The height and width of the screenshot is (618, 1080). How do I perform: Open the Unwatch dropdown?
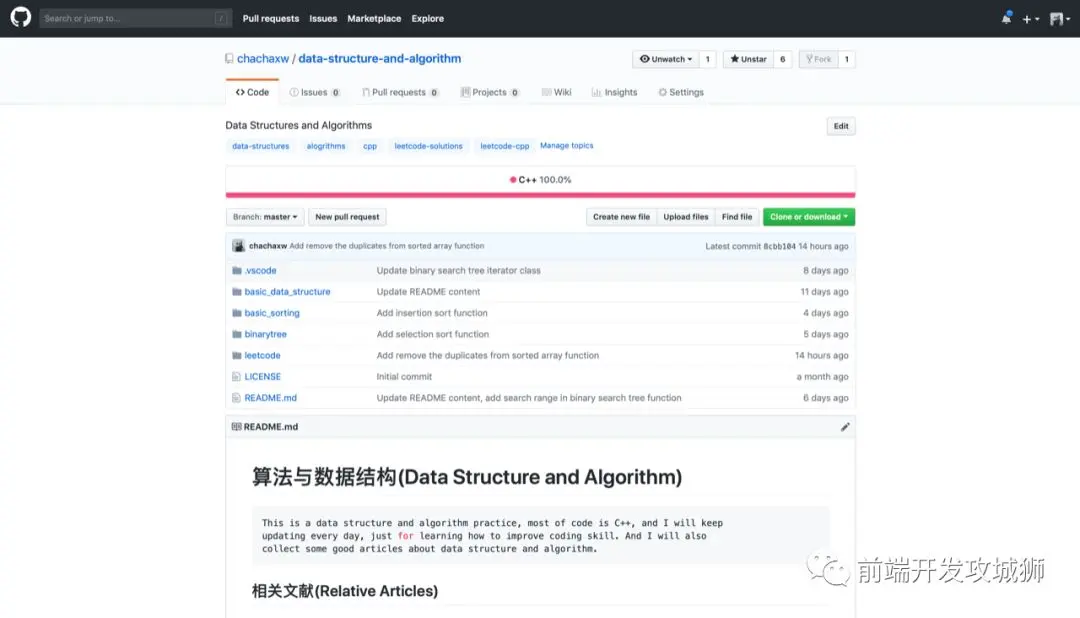tap(665, 59)
